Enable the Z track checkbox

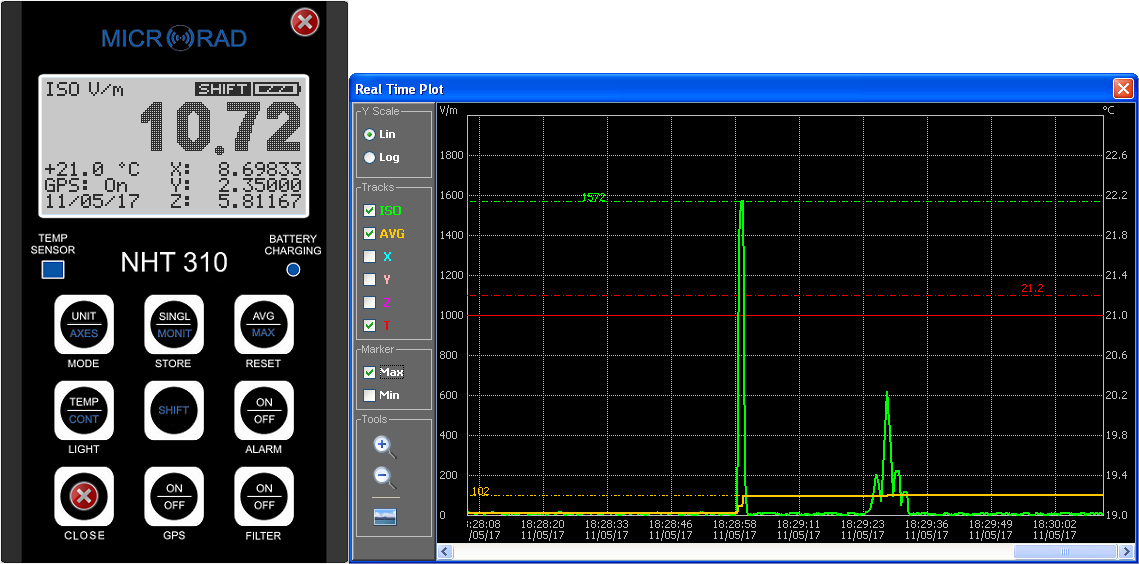[369, 302]
